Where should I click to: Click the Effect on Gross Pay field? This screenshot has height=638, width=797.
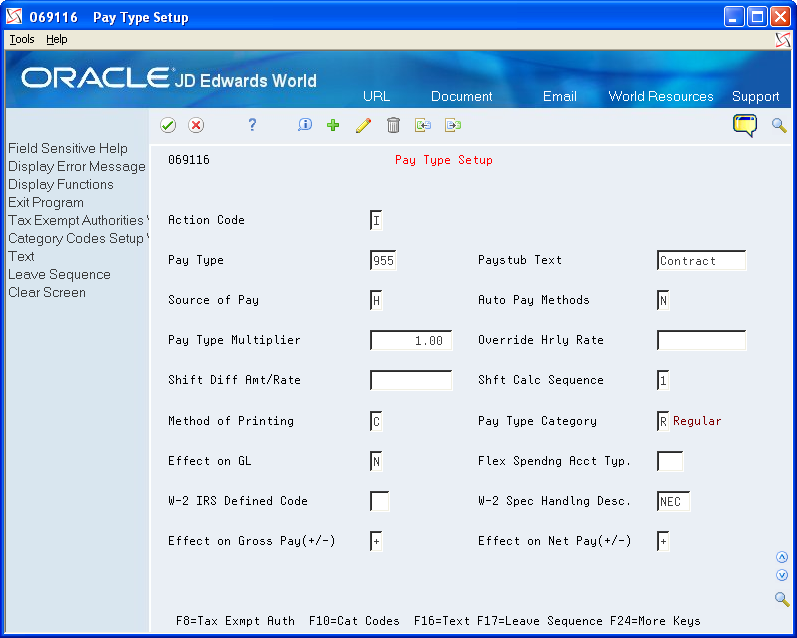tap(376, 541)
